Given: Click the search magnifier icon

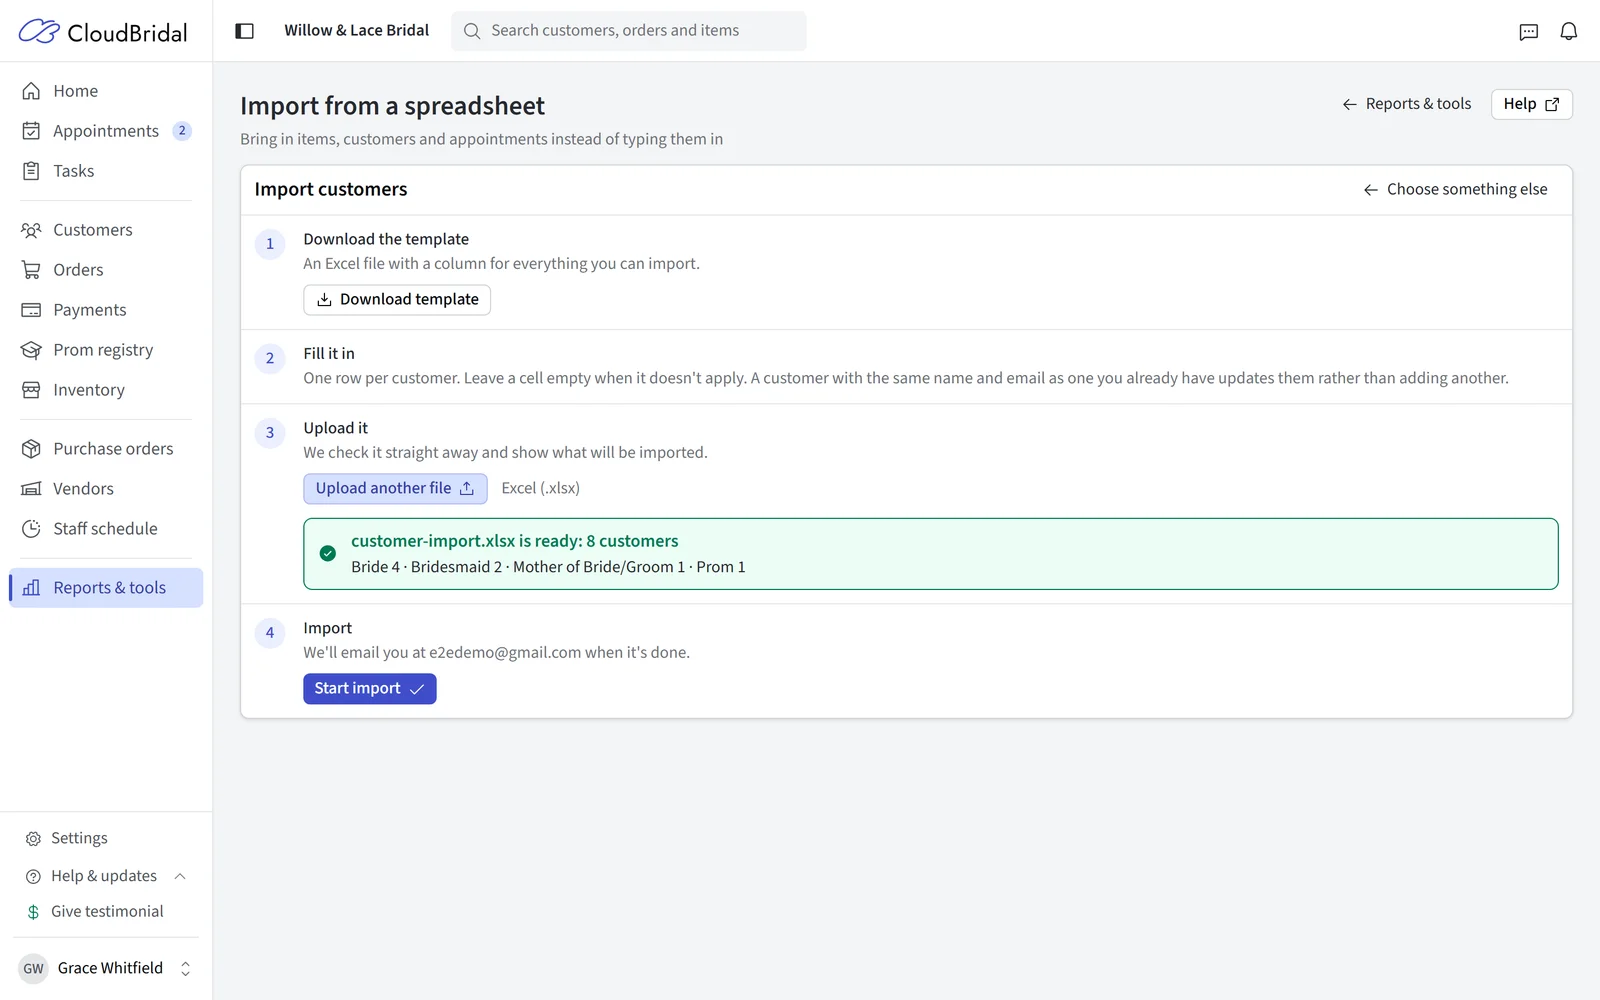Looking at the screenshot, I should point(472,31).
